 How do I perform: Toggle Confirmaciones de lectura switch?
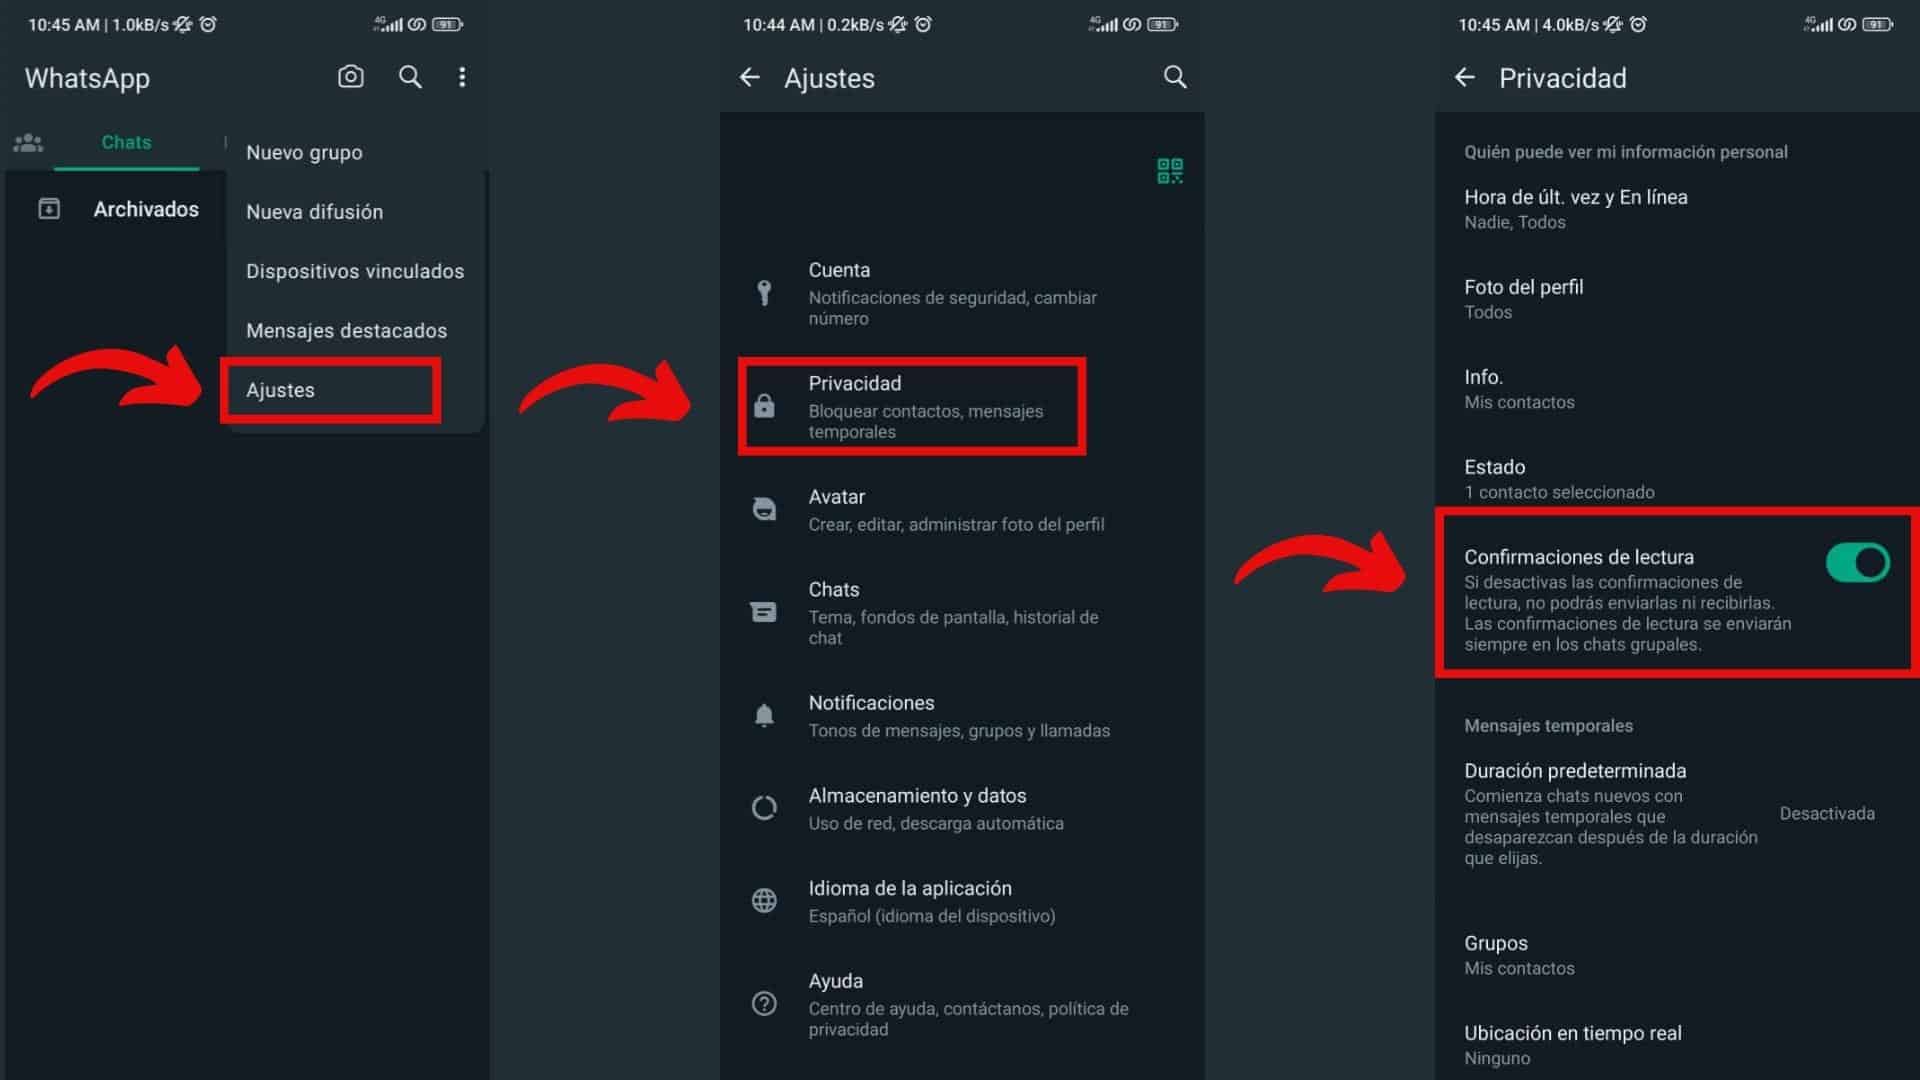(1857, 563)
